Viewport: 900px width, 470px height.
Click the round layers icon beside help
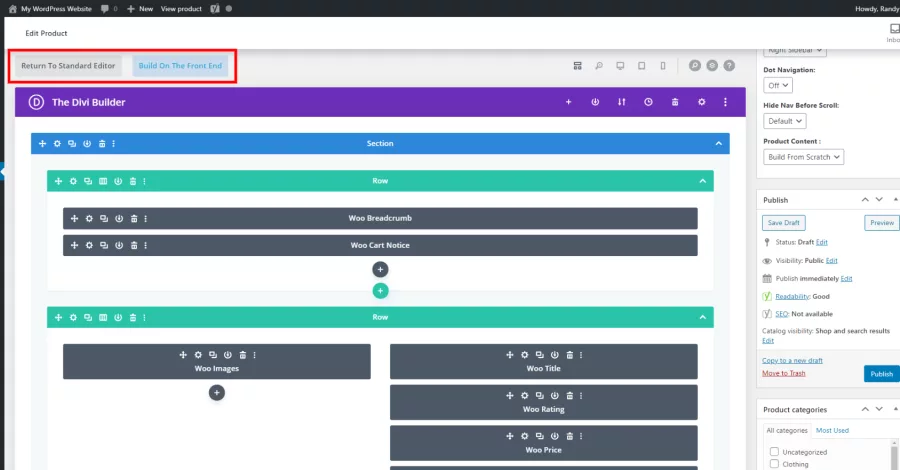(x=712, y=65)
